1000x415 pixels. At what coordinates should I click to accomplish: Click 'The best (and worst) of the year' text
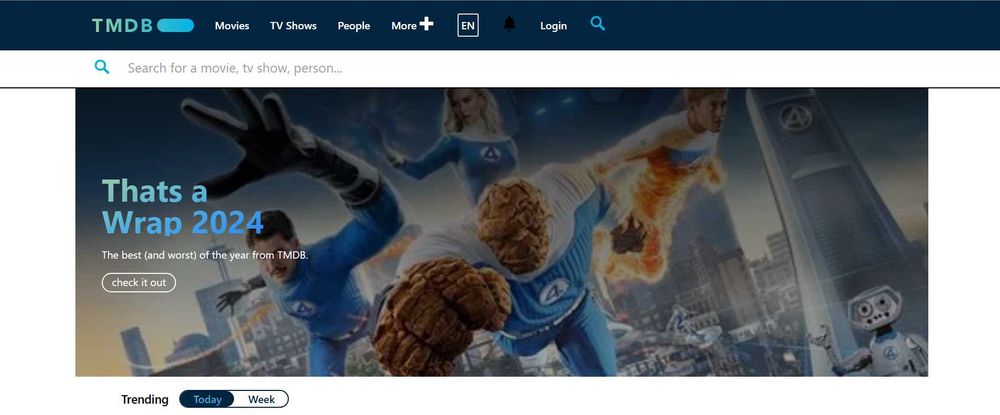pos(205,255)
